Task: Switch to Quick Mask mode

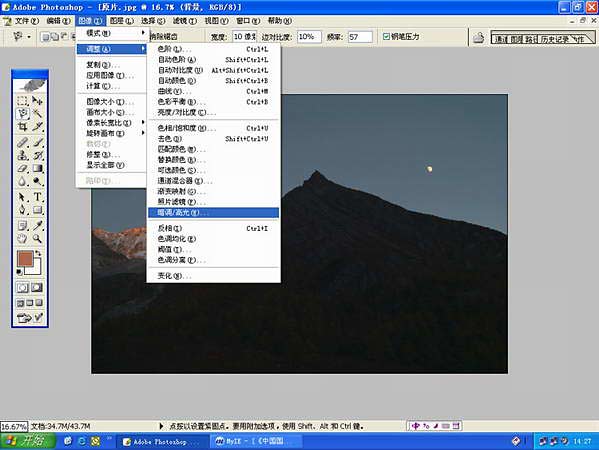Action: (x=37, y=287)
